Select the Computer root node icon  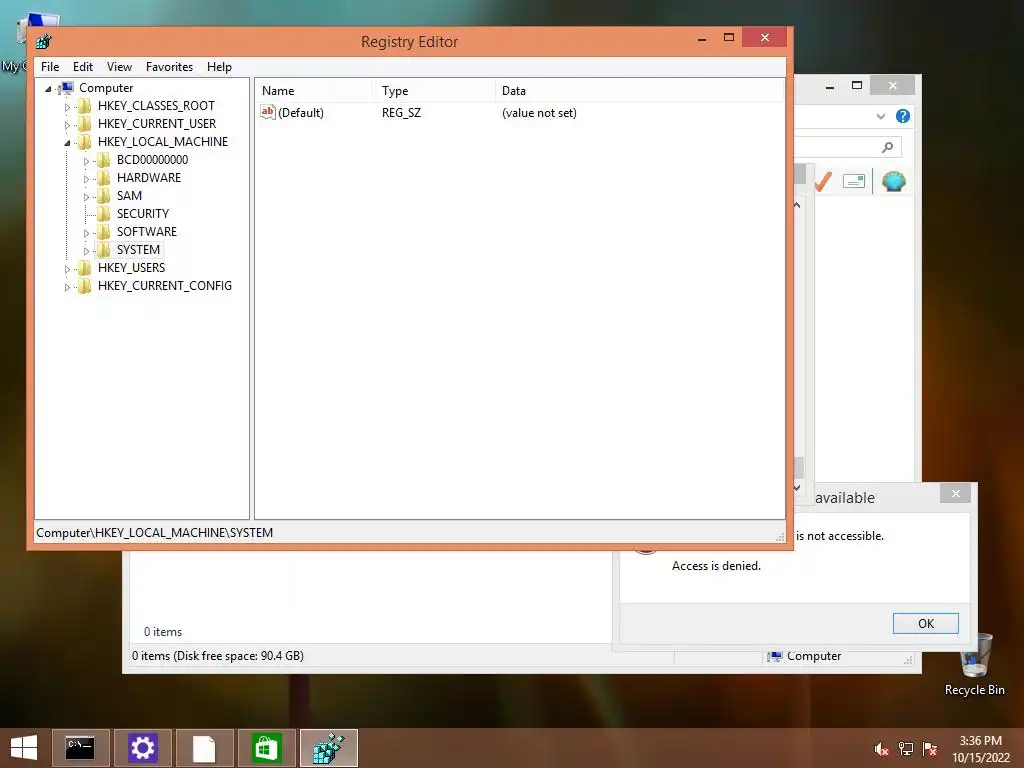(65, 88)
